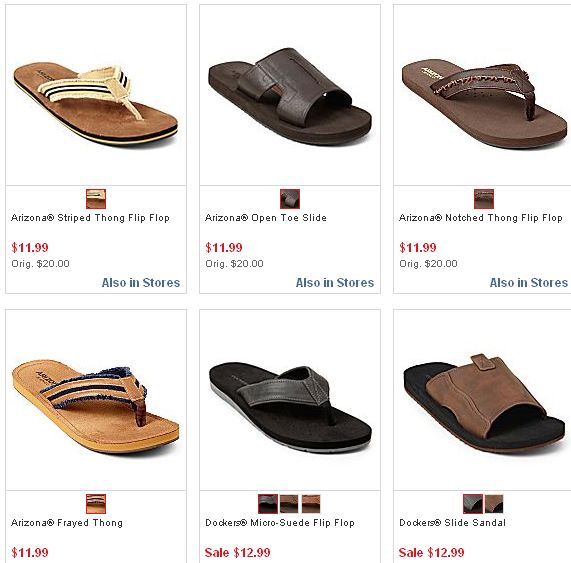Open the Arizona Frayed Thong product image
Screen dimensions: 571x563
pyautogui.click(x=96, y=400)
